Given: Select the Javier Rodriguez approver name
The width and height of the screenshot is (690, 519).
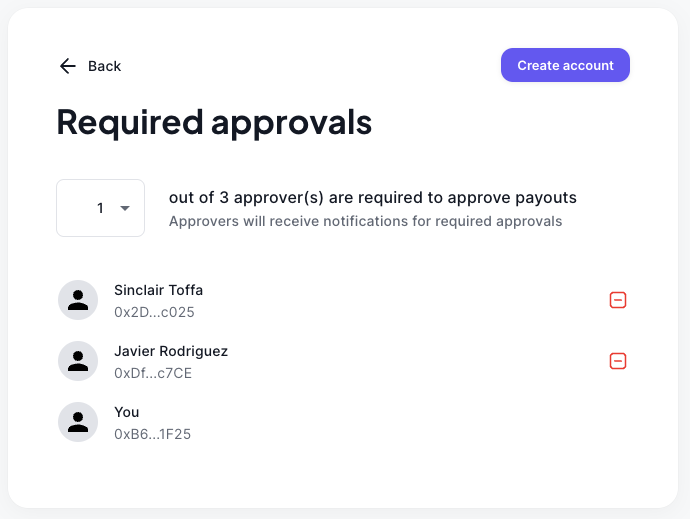Looking at the screenshot, I should [171, 351].
